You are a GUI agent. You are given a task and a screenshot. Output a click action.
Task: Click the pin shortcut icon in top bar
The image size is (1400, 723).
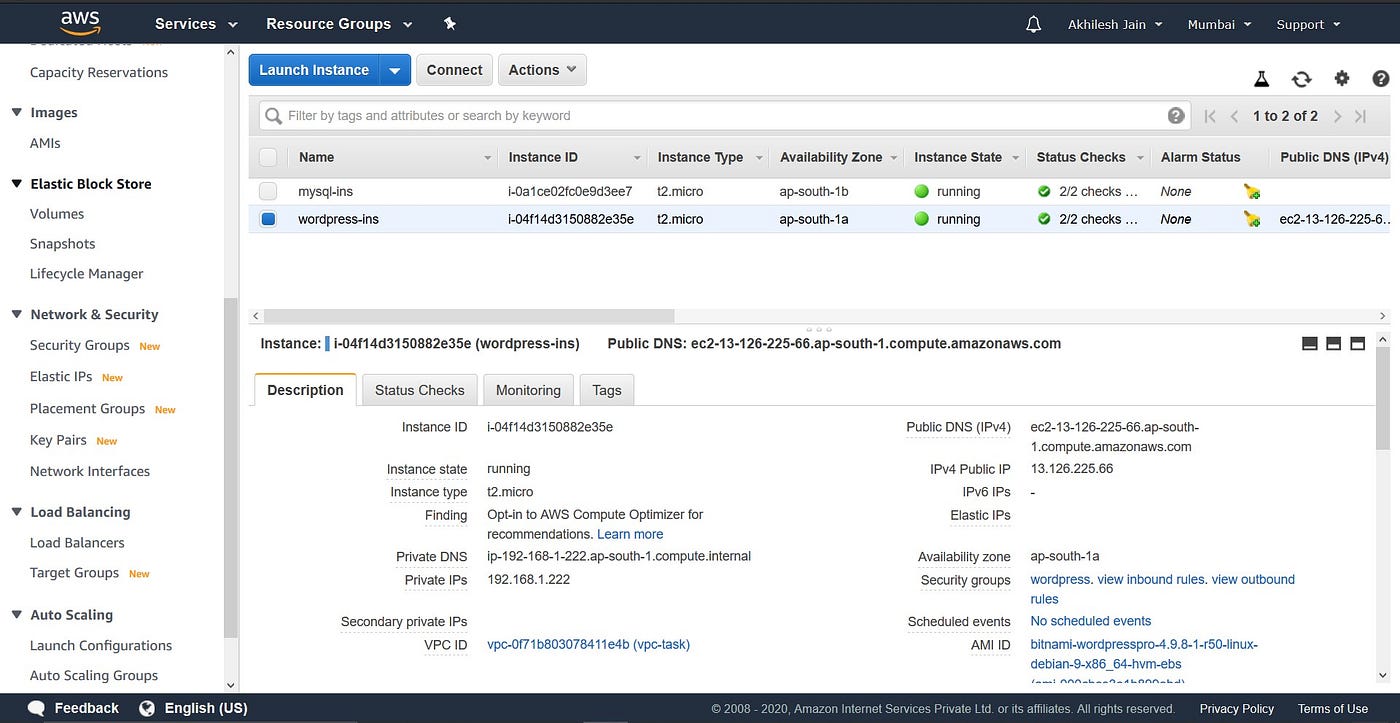pos(450,24)
